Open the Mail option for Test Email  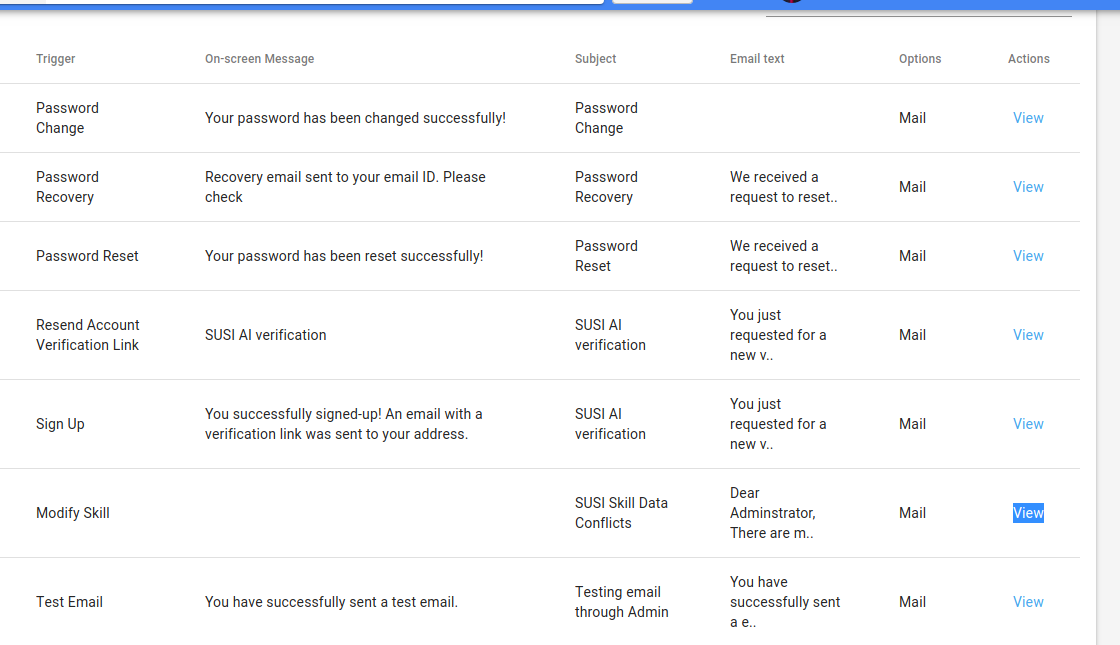pyautogui.click(x=912, y=601)
